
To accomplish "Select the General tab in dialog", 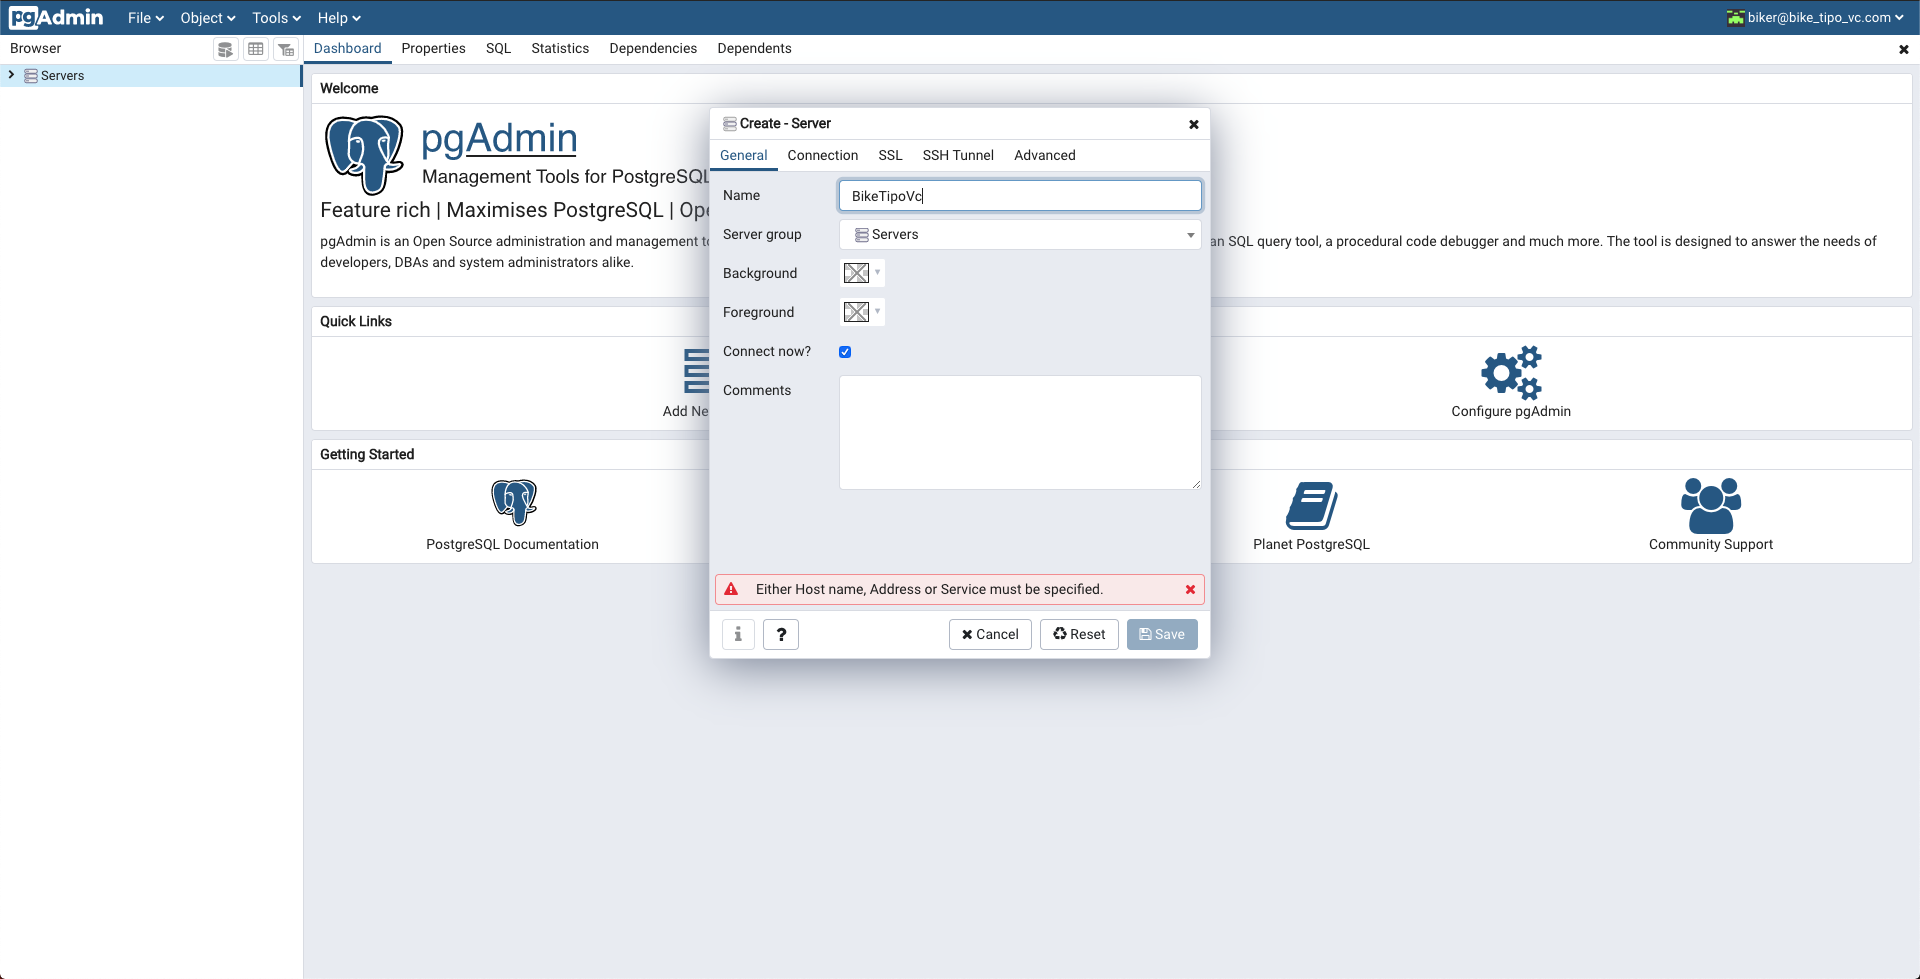I will pyautogui.click(x=743, y=155).
